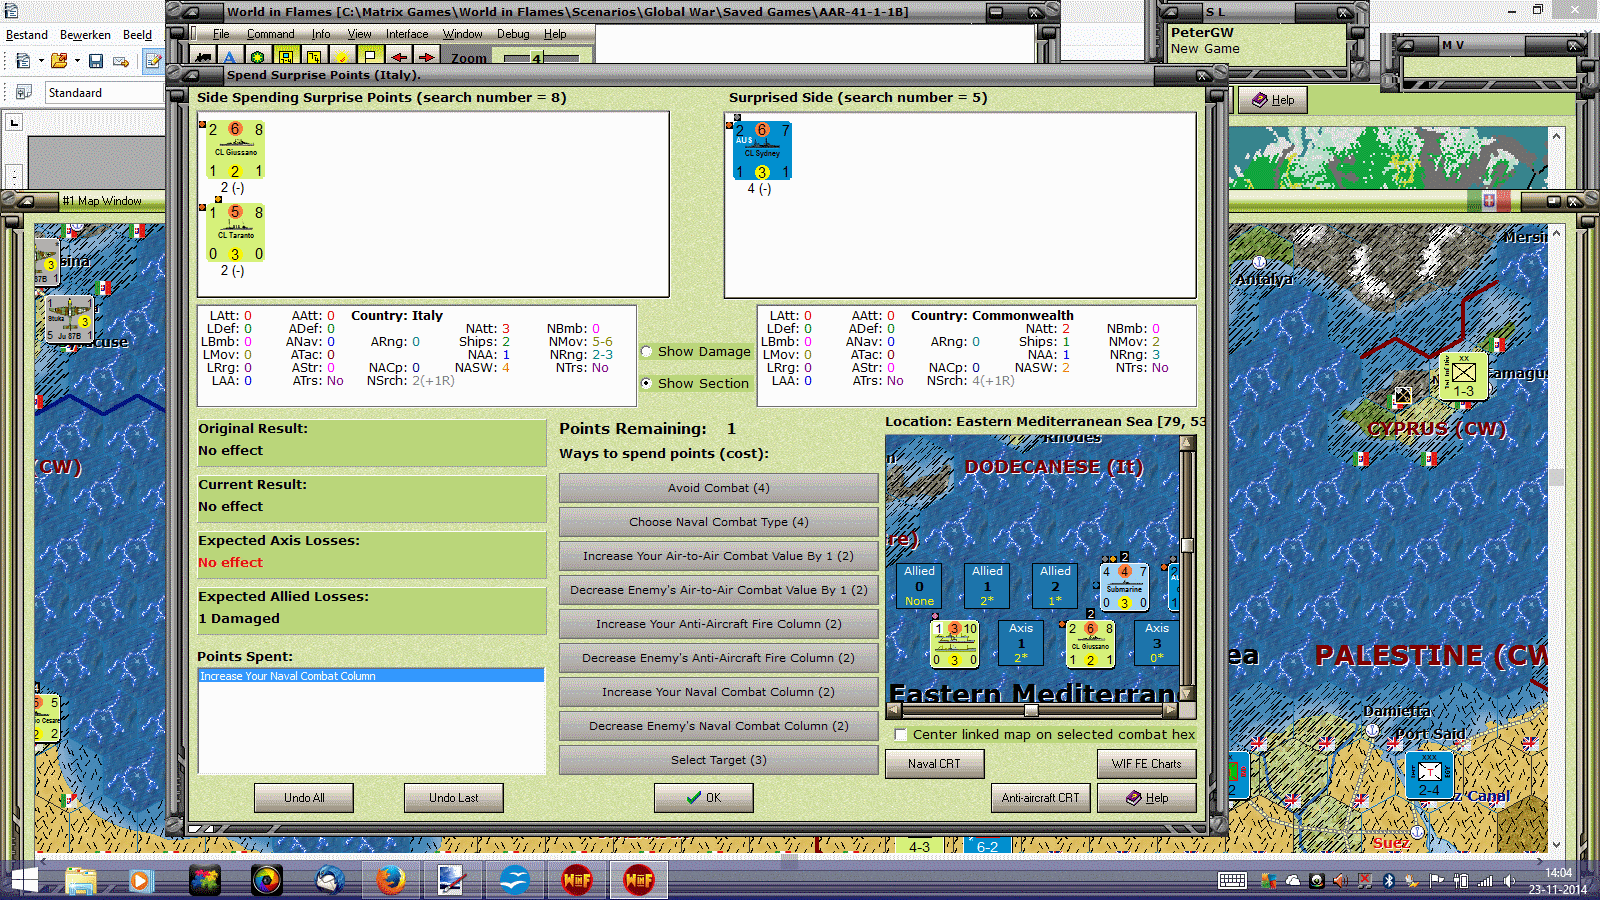Click the red left arrow toolbar icon

[x=398, y=58]
